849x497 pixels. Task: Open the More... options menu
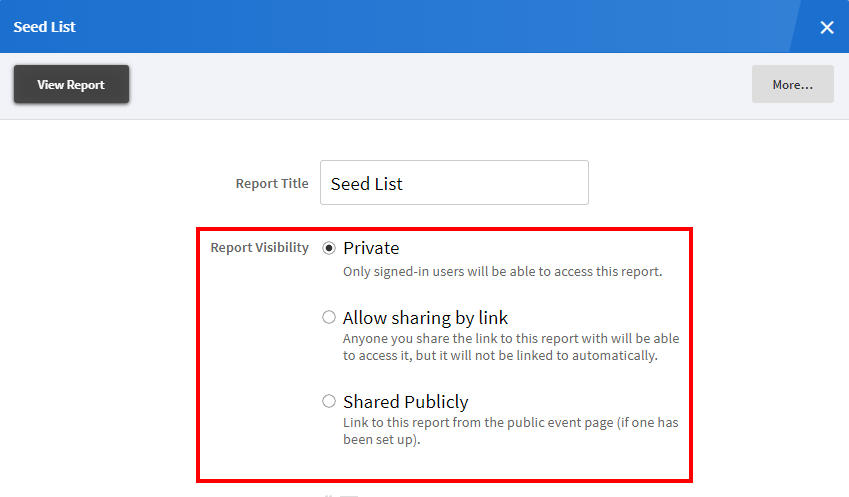[x=792, y=85]
